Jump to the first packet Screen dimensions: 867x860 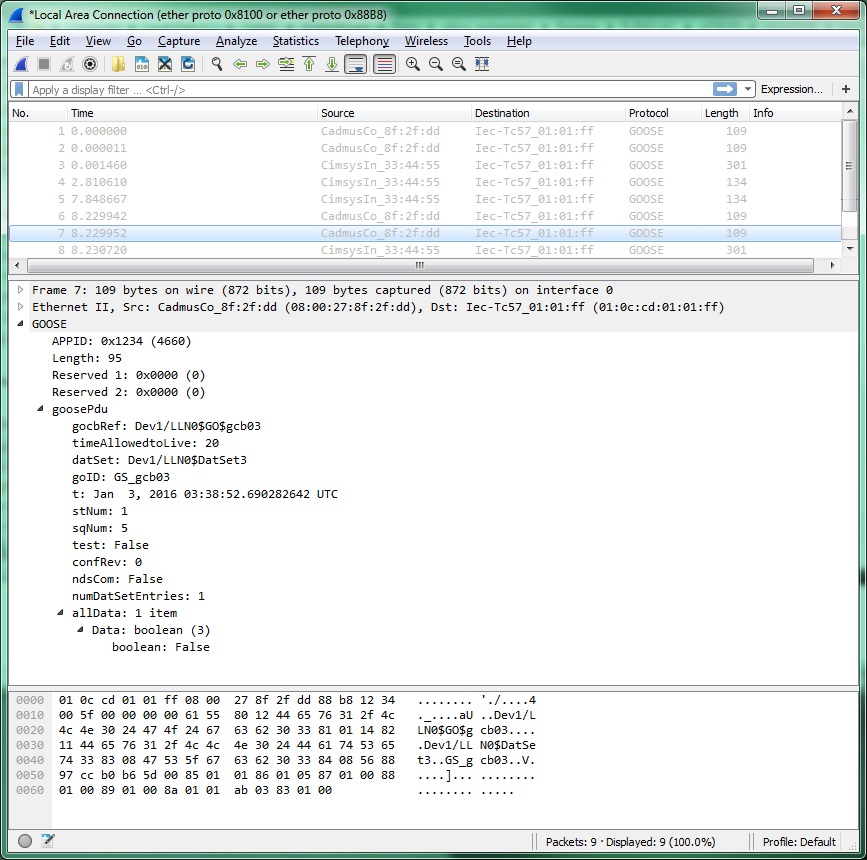tap(309, 64)
